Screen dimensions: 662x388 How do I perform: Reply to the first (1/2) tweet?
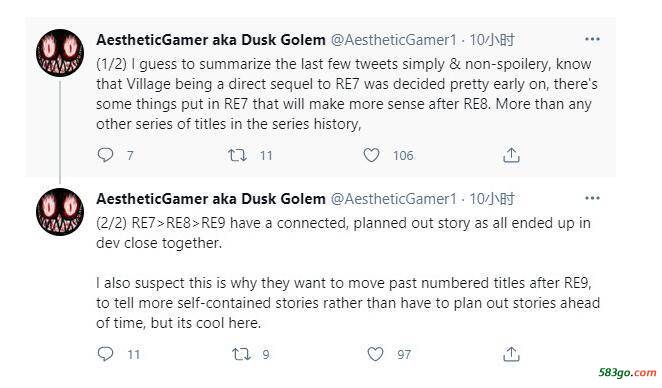pyautogui.click(x=105, y=155)
